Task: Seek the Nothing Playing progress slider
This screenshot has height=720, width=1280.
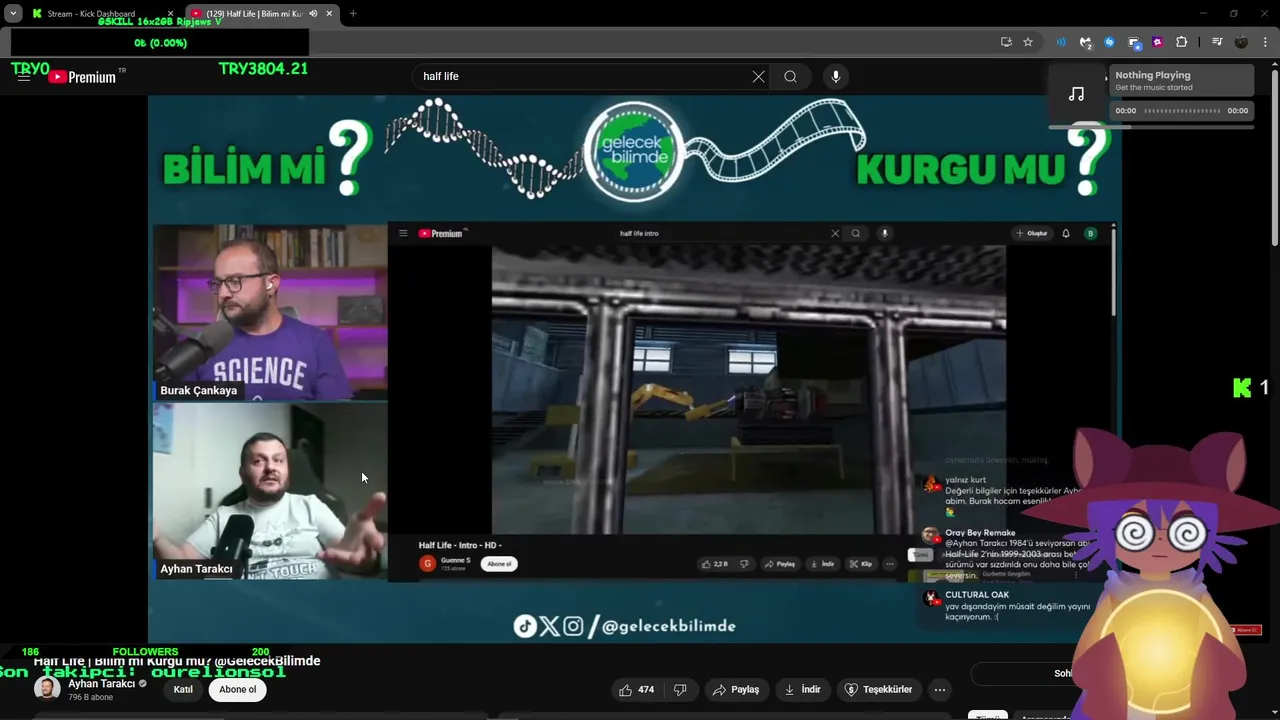Action: coord(1181,111)
